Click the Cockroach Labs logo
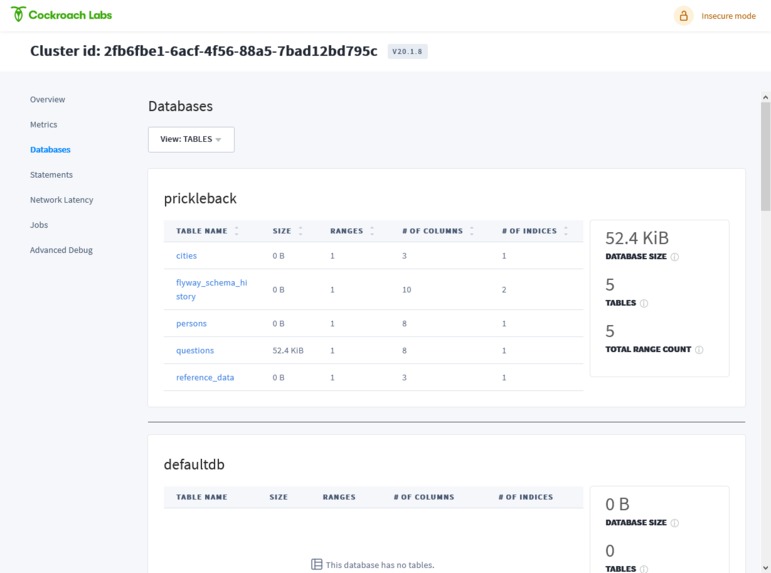Screen dimensions: 771x573 point(61,15)
